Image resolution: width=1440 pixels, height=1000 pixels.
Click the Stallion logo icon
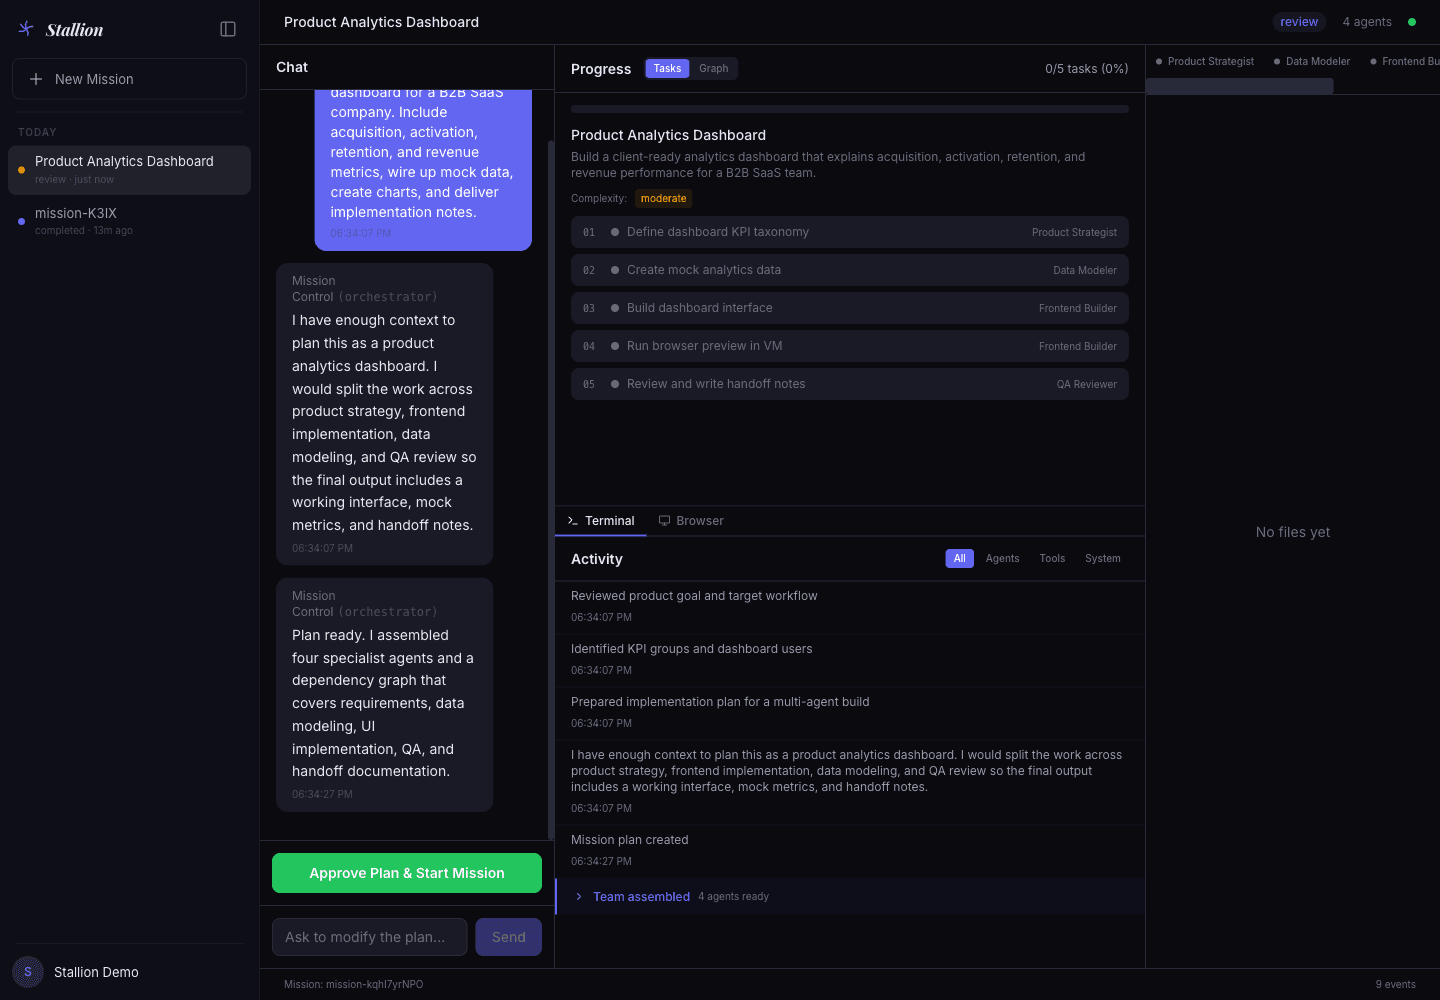point(26,29)
